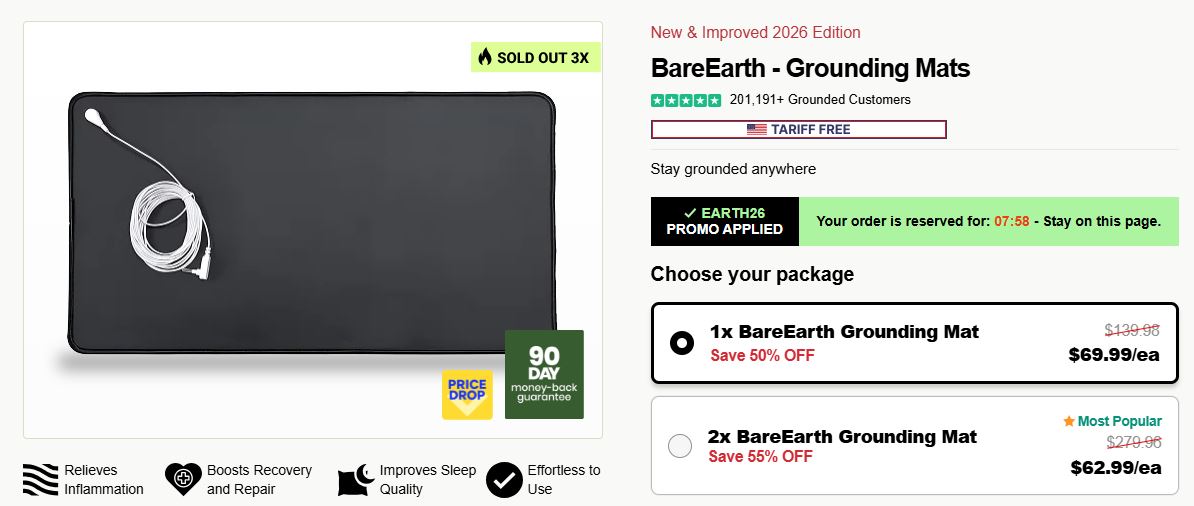Viewport: 1194px width, 506px height.
Task: Click the 90 Day money-back guarantee badge
Action: [x=544, y=374]
